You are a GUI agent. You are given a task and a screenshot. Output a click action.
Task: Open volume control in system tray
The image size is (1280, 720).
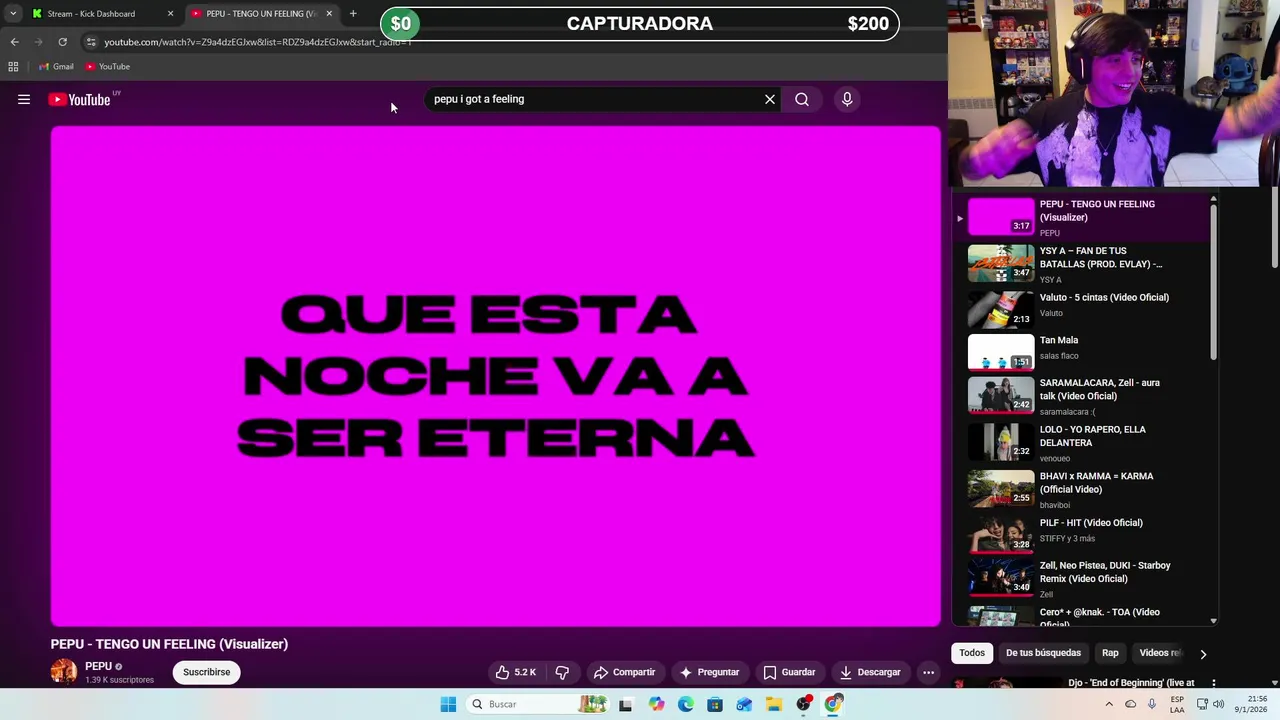click(x=1218, y=704)
